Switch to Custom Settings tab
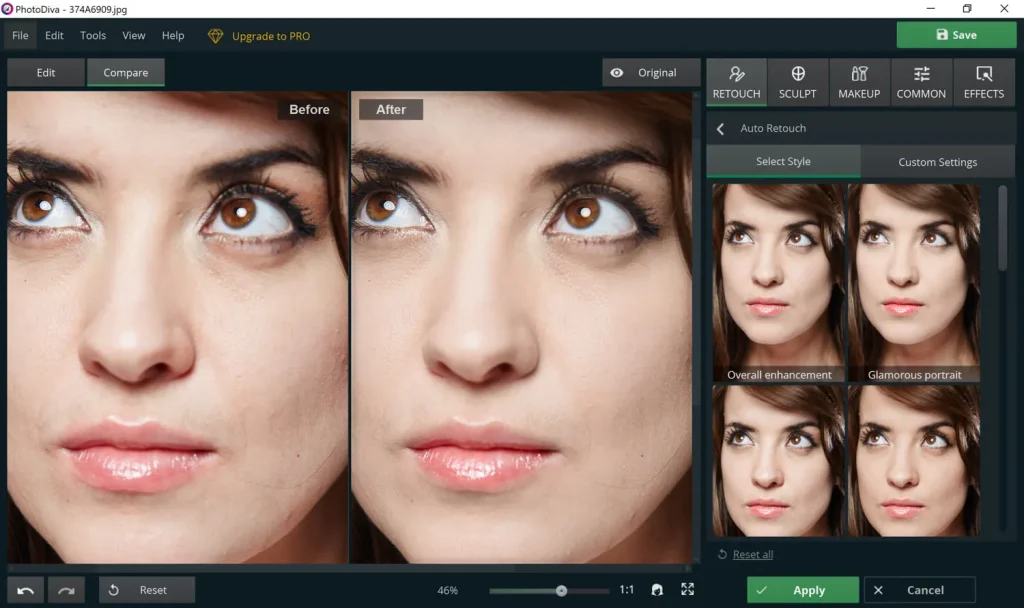 click(937, 162)
